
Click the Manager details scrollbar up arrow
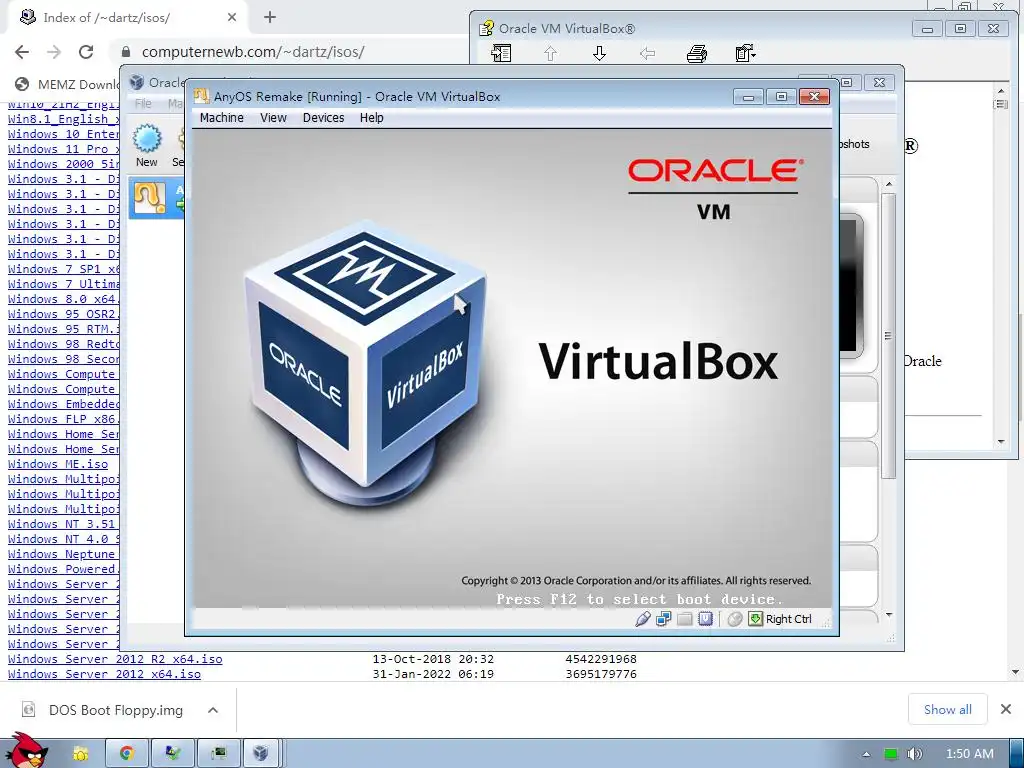coord(889,185)
